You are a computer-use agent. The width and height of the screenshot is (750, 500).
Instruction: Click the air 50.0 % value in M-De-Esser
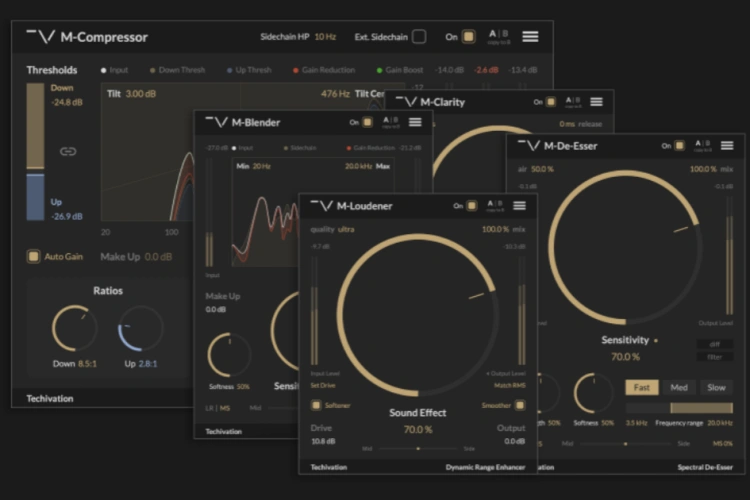(542, 169)
